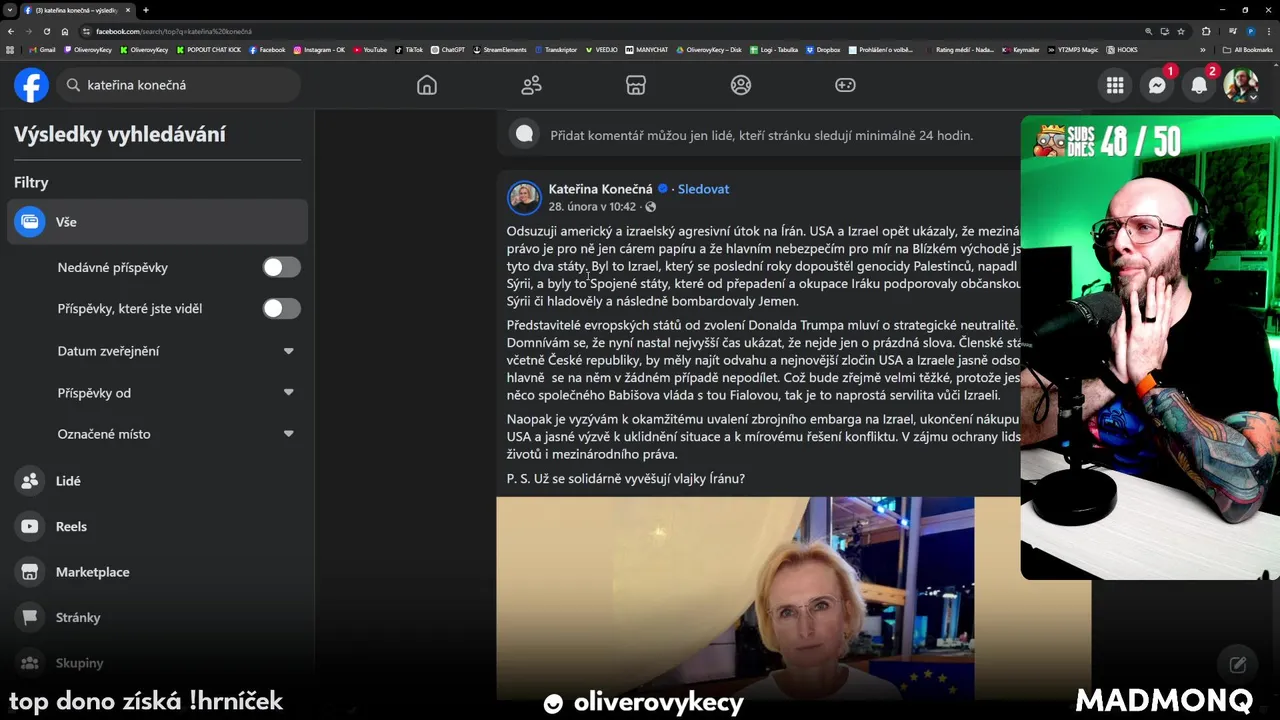Select the Skupiny filter
1280x720 pixels.
pos(157,663)
